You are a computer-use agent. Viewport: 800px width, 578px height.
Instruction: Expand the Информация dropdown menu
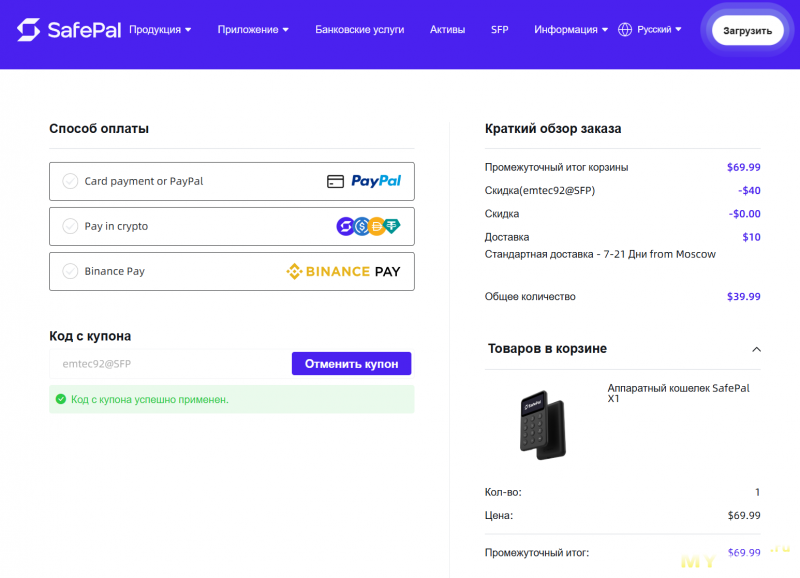pos(571,30)
